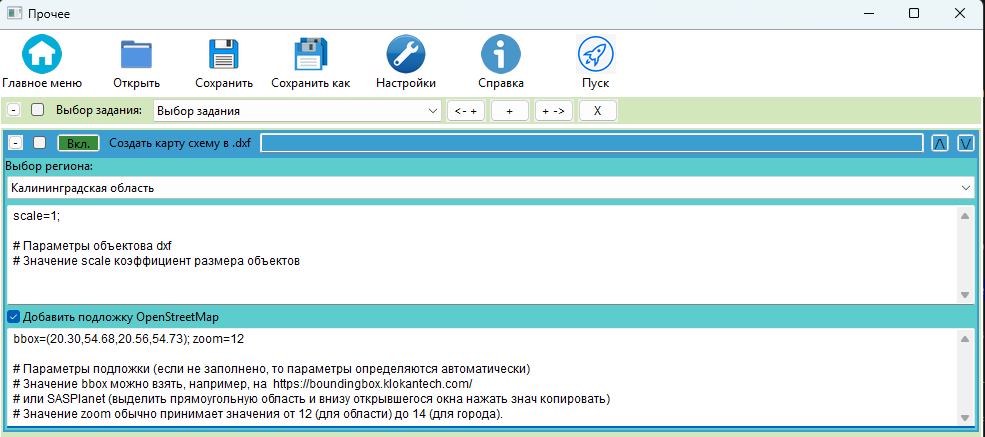Viewport: 985px width, 437px height.
Task: Click the X remove task button
Action: pos(597,111)
